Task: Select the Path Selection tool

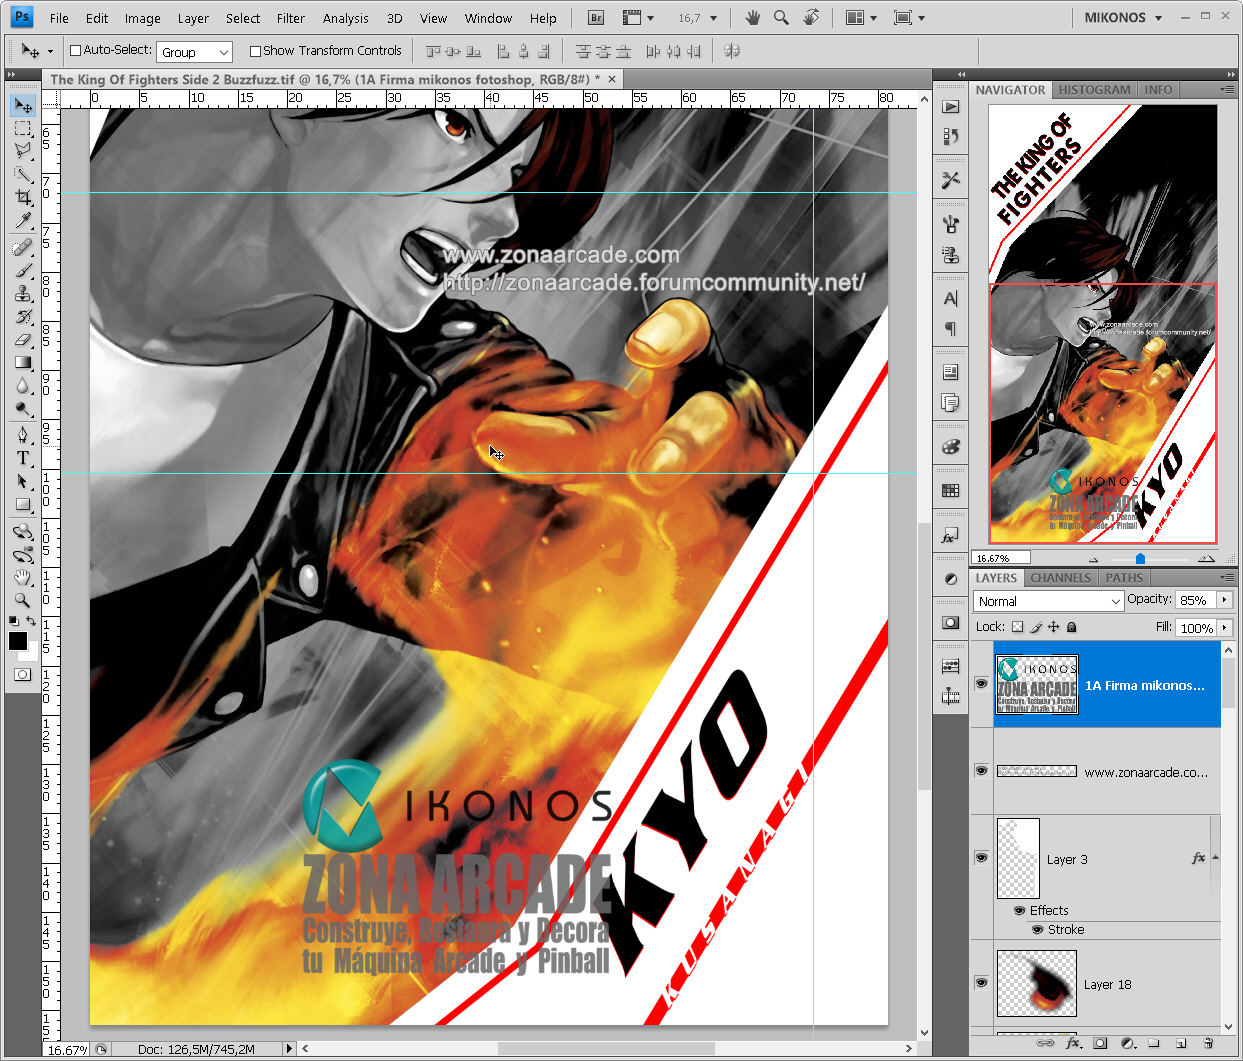Action: coord(23,480)
